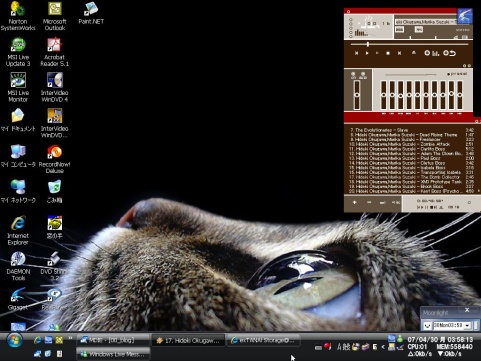Select playlist track 10 Zombie Attack
The width and height of the screenshot is (481, 361).
tap(411, 144)
